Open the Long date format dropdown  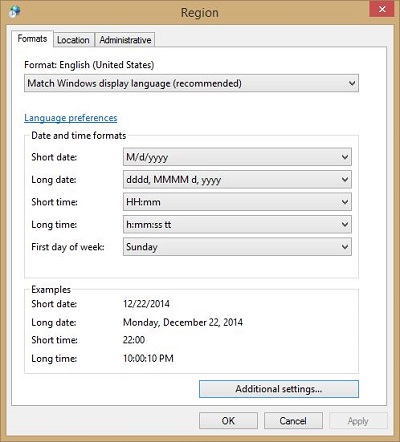coord(237,180)
